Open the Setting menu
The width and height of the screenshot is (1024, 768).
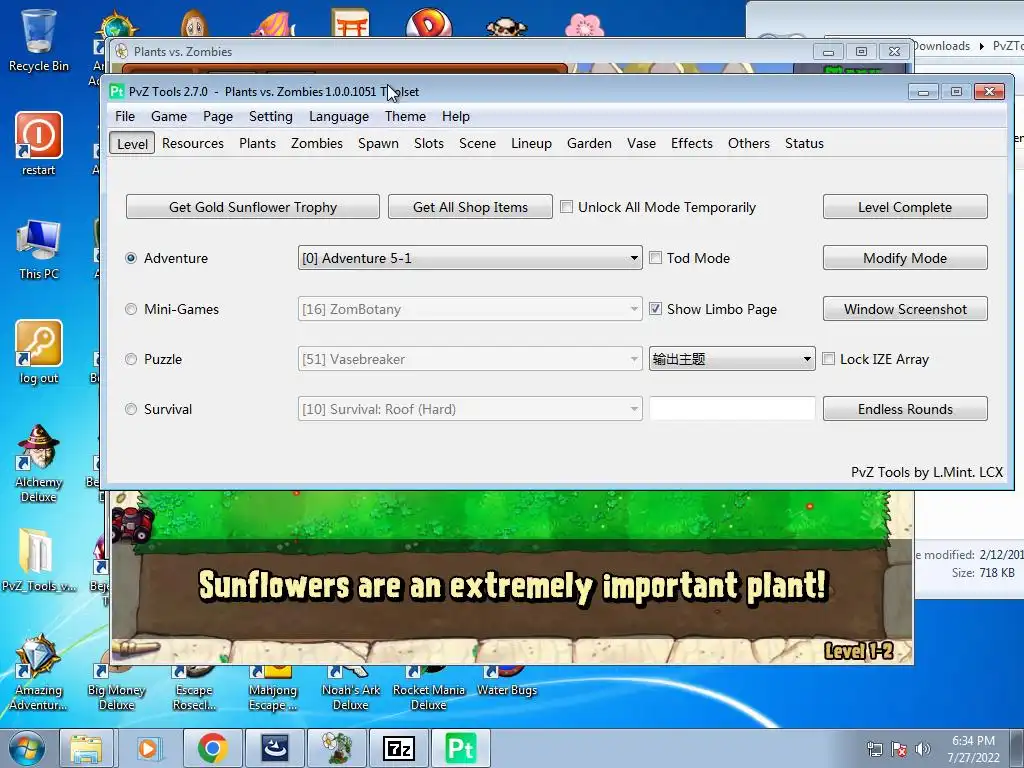(270, 116)
